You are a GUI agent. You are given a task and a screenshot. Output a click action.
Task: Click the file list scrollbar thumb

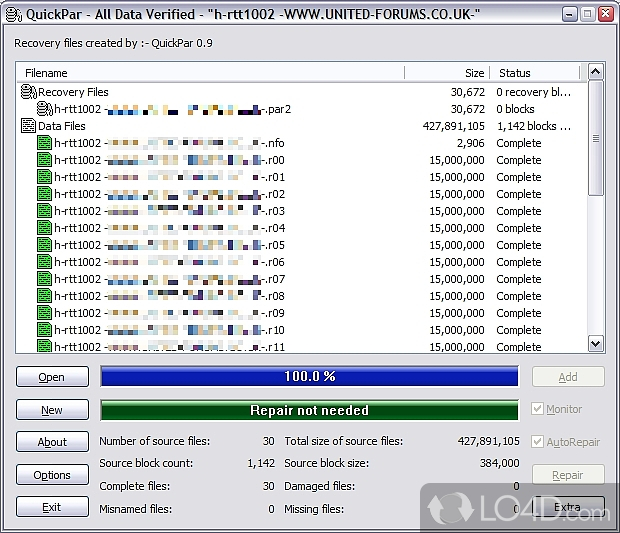coord(595,138)
